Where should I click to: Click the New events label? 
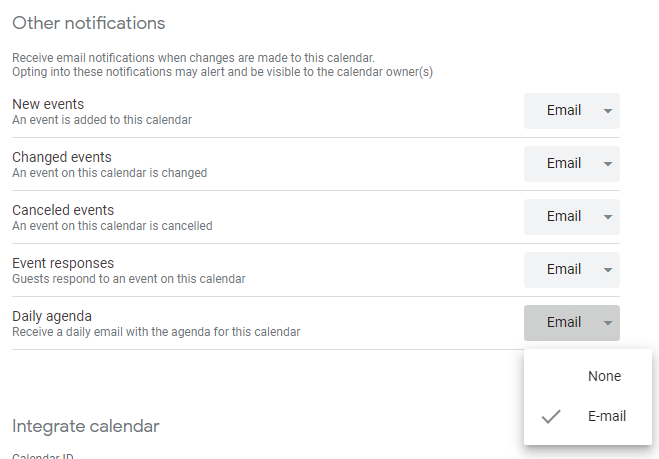pos(48,104)
